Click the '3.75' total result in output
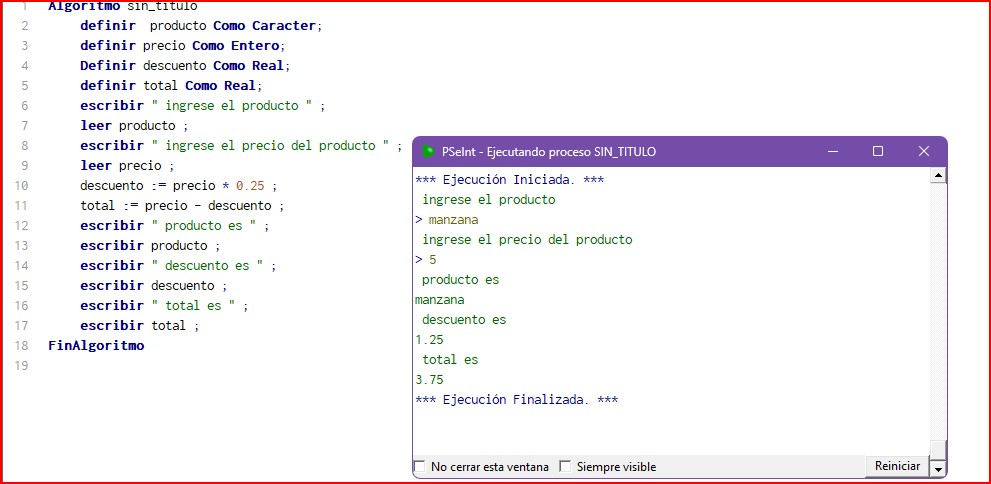 tap(429, 380)
